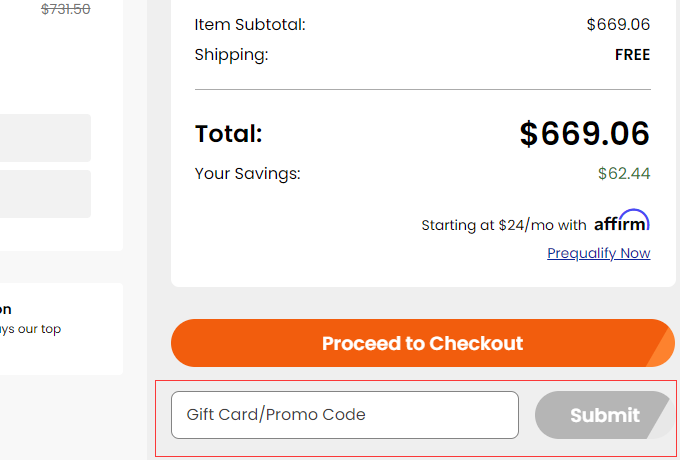
Task: Open the Prequalify Now link
Action: pyautogui.click(x=598, y=253)
